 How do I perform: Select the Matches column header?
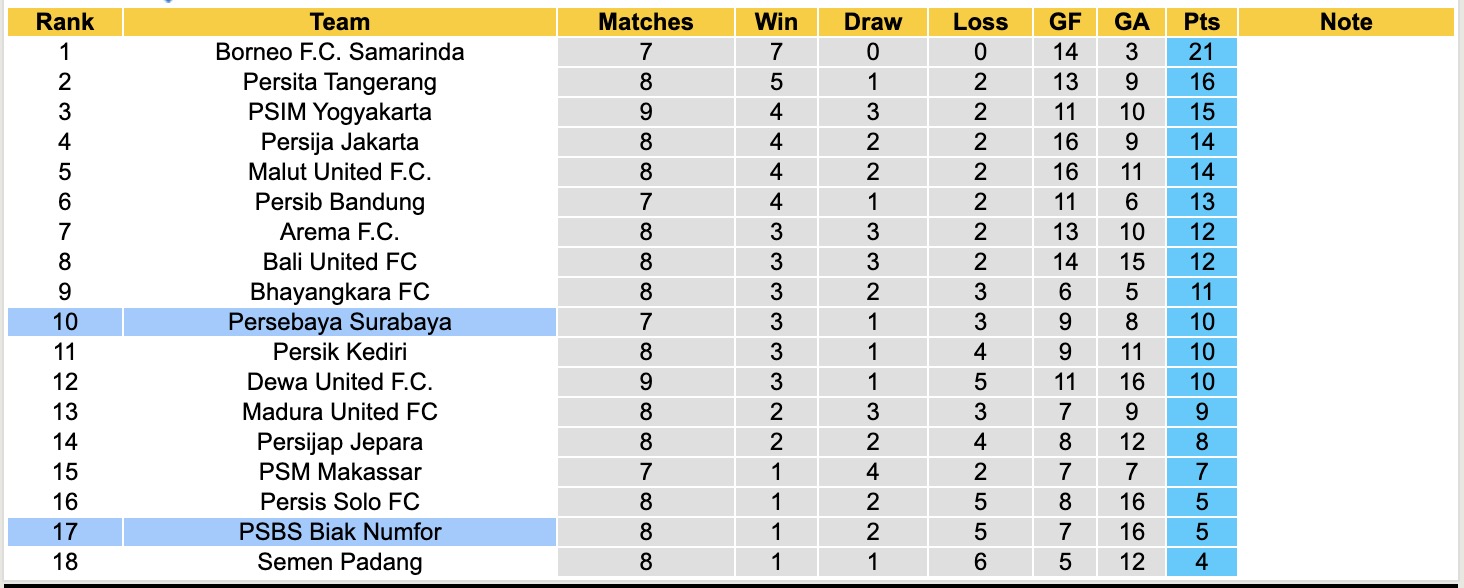[x=645, y=22]
